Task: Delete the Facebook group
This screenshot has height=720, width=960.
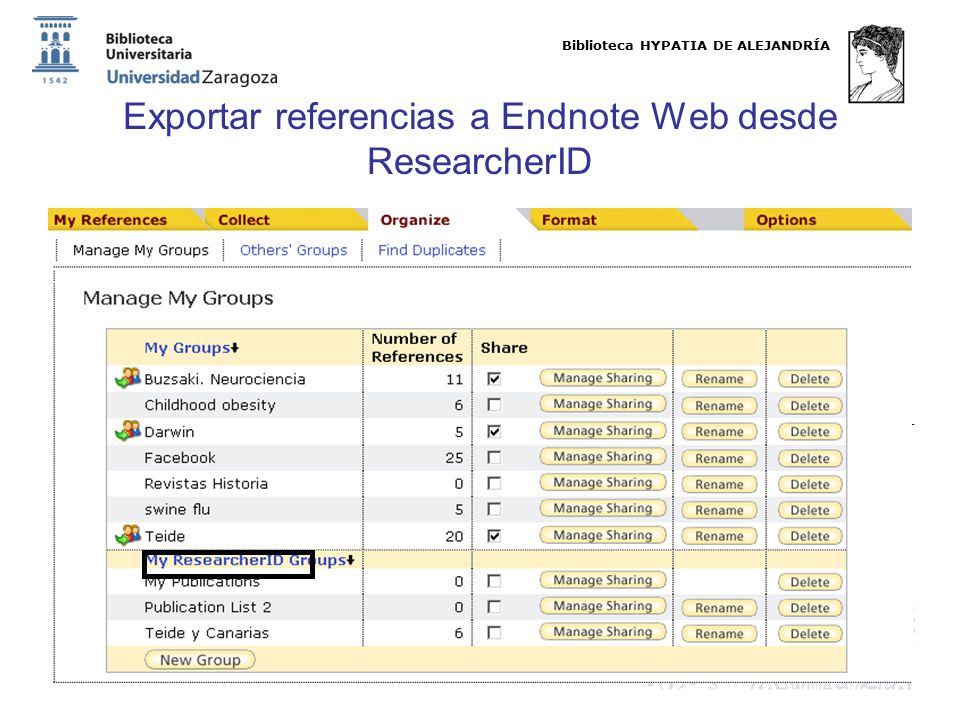Action: click(810, 458)
